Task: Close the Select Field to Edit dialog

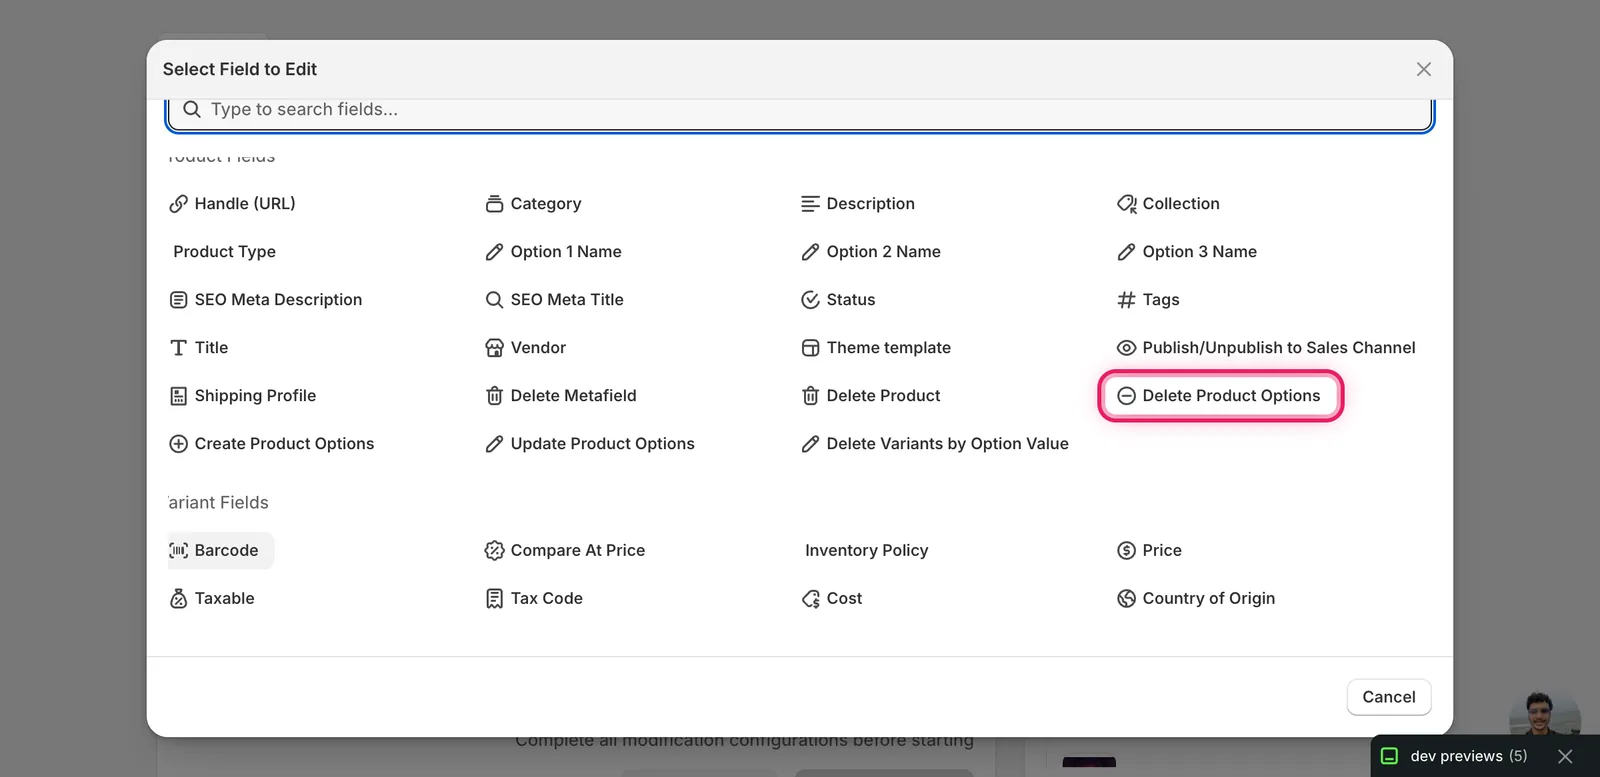Action: (x=1424, y=69)
